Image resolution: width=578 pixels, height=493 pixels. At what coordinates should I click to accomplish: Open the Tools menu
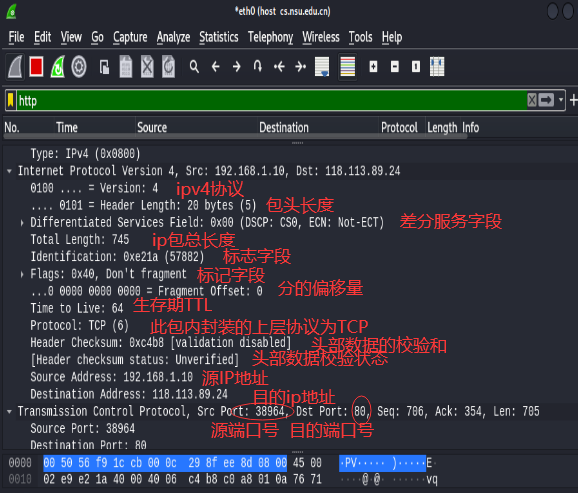click(361, 37)
